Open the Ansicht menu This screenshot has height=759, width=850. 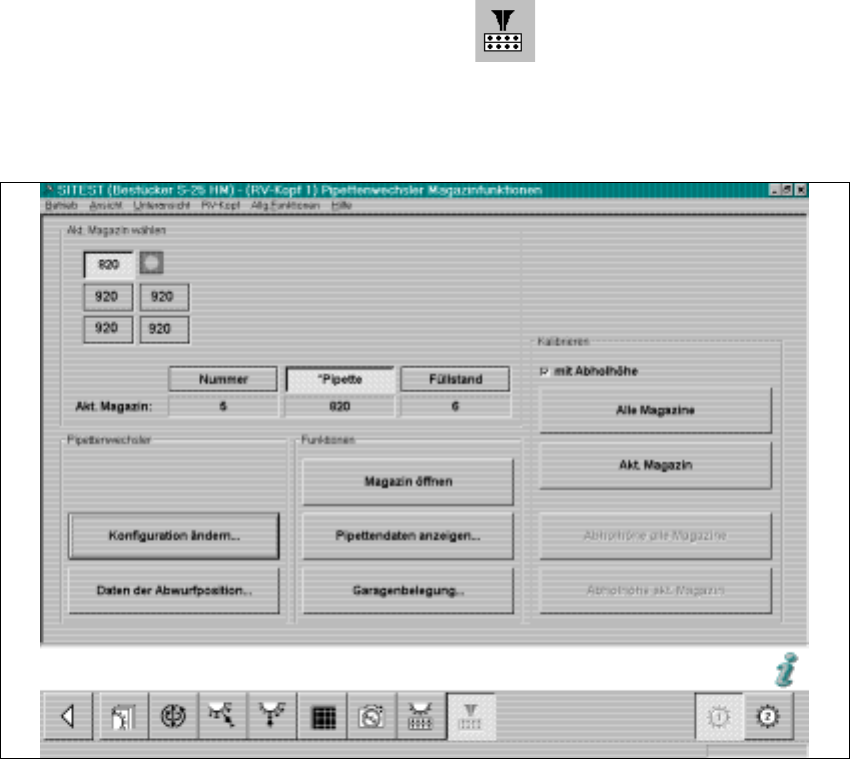coord(105,205)
